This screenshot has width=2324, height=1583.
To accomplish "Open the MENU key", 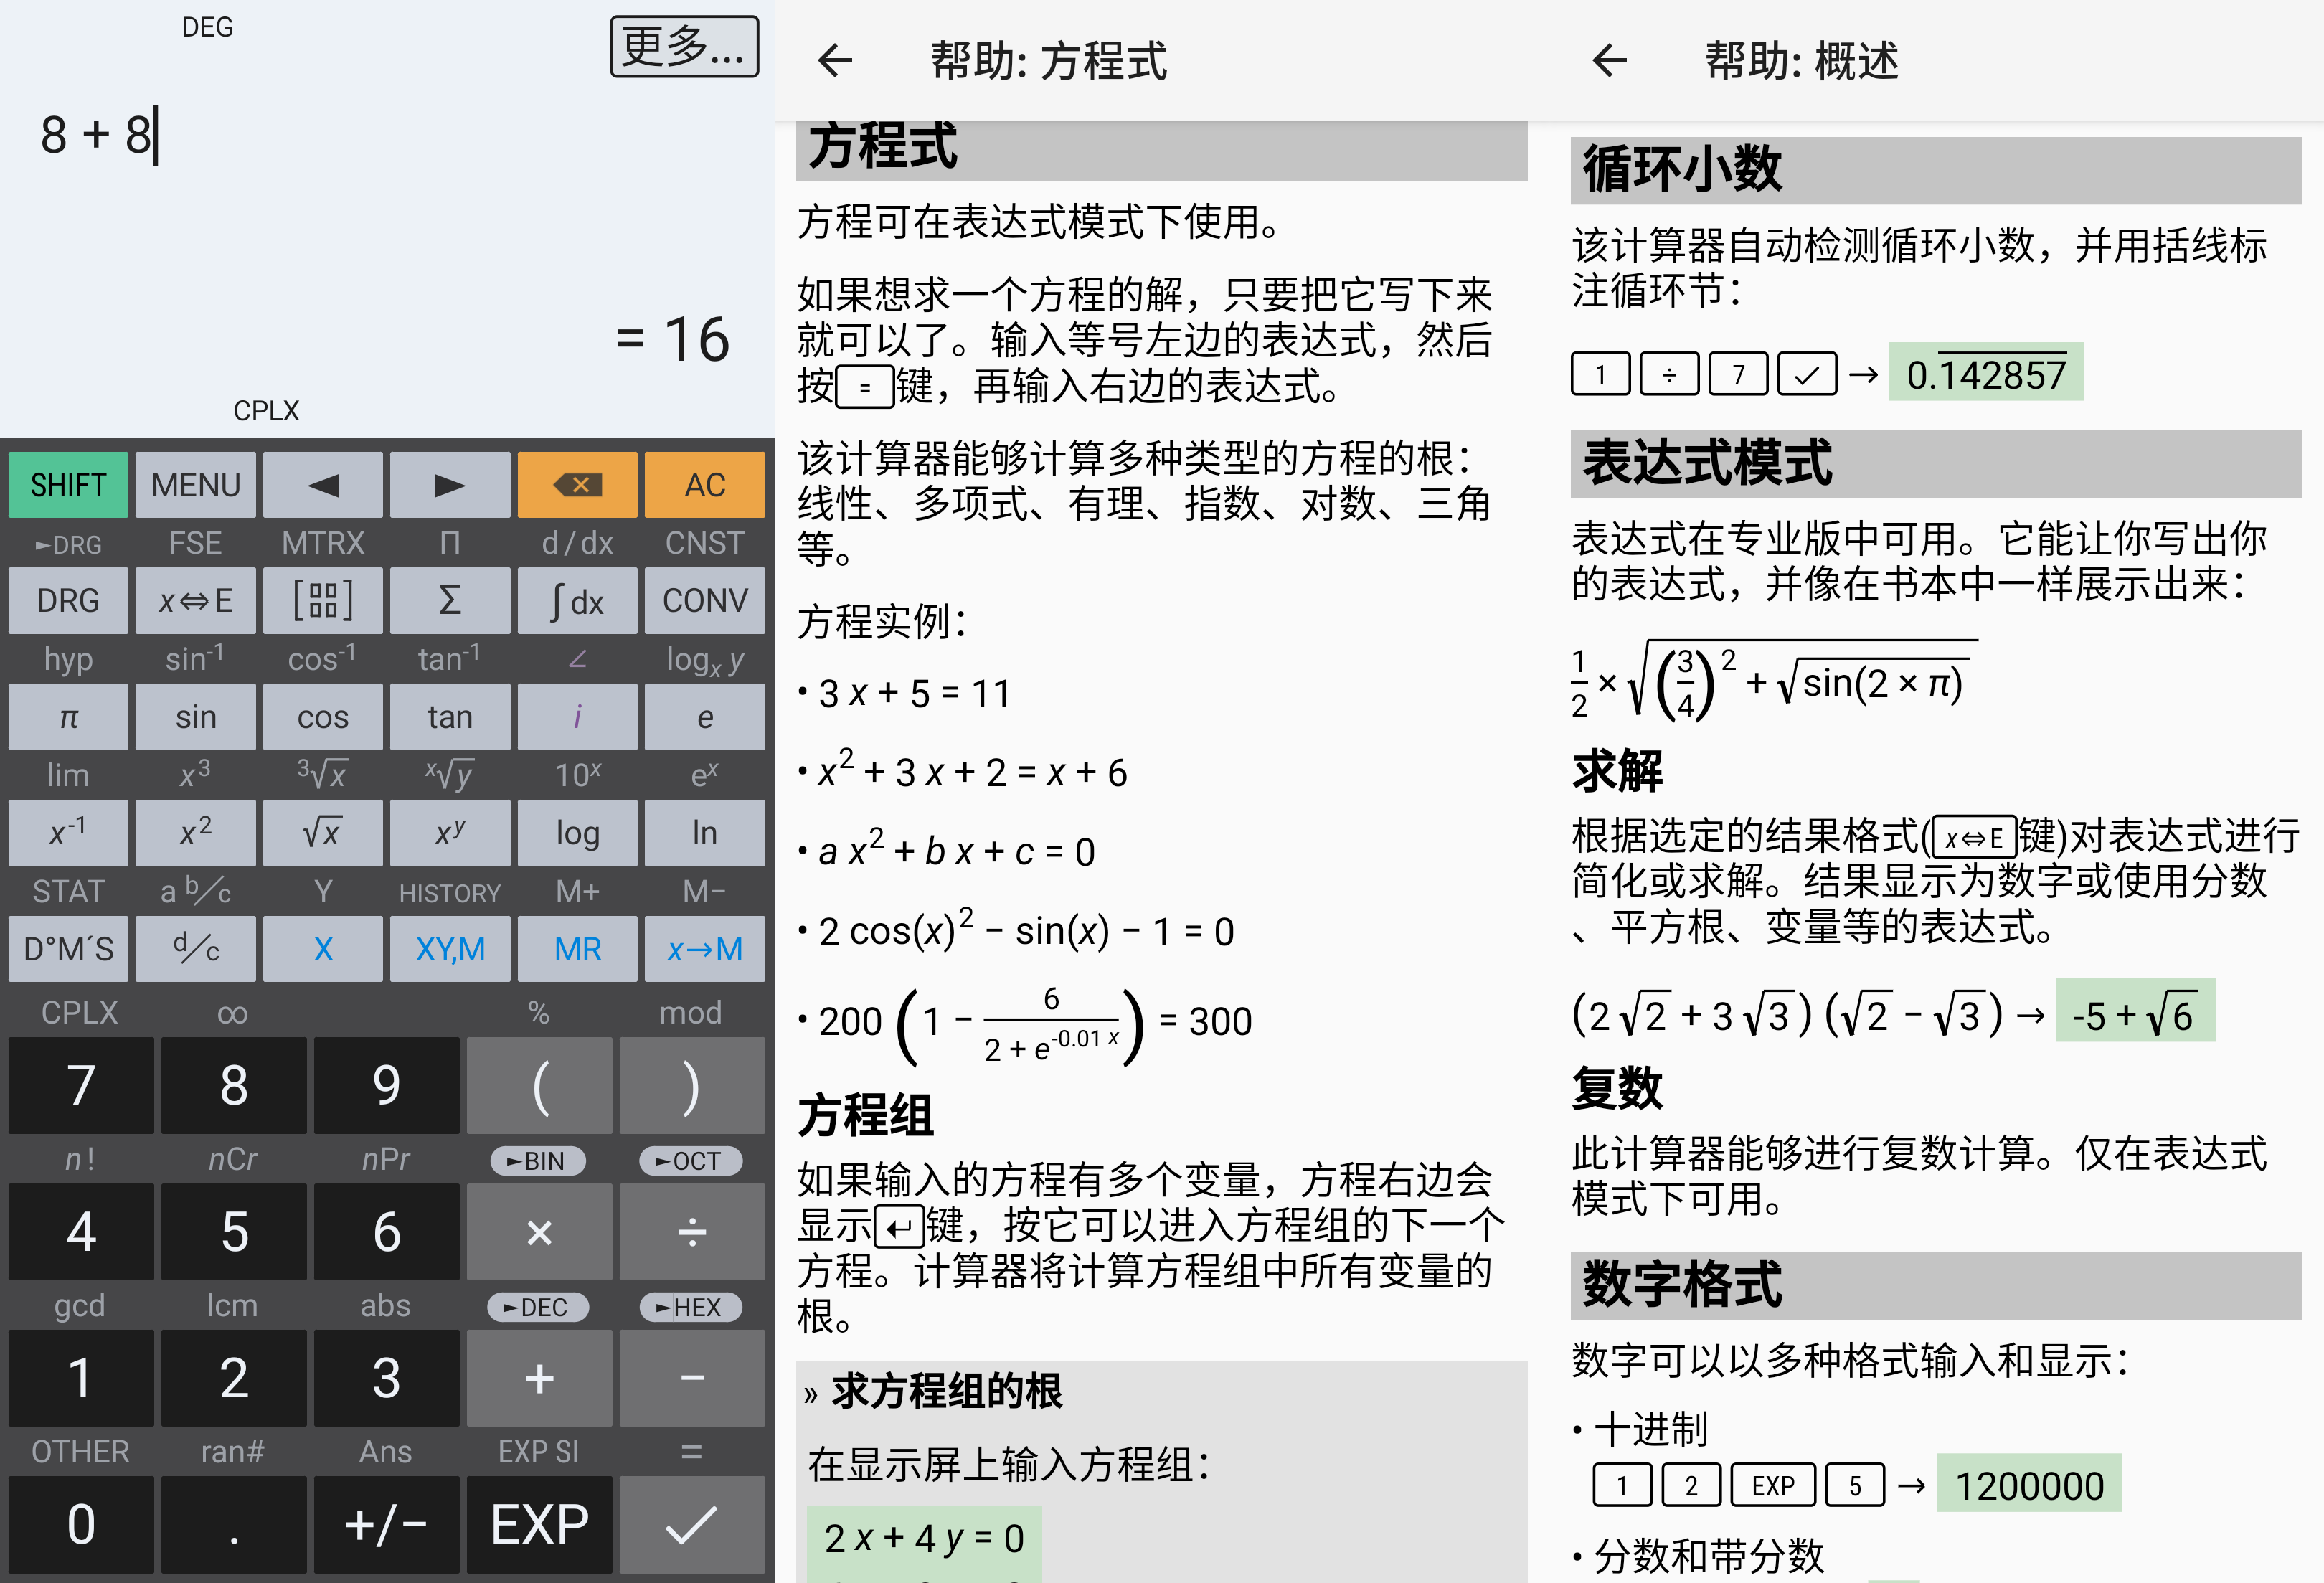I will (195, 485).
